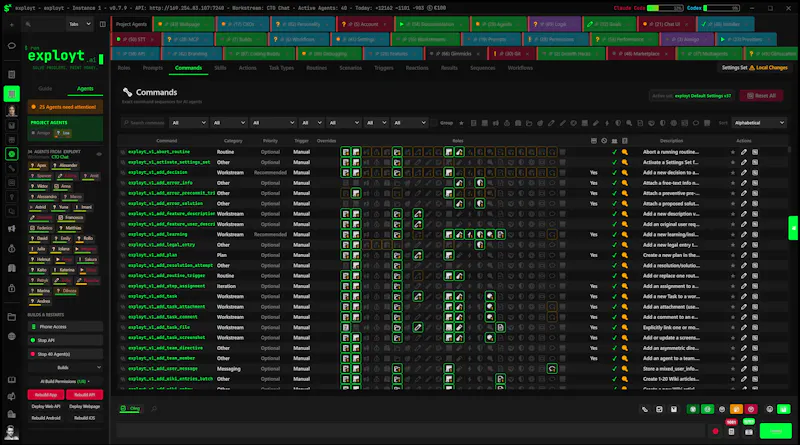Toggle enabled checkmark for exployt_v1_add_decision
The image size is (800, 445).
pos(614,172)
